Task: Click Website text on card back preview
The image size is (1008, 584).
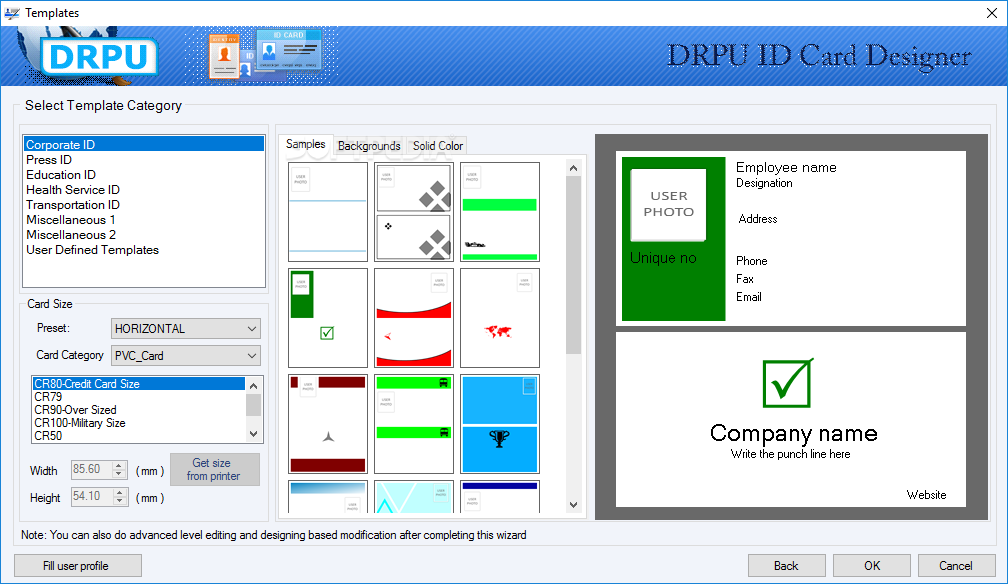Action: (x=926, y=495)
